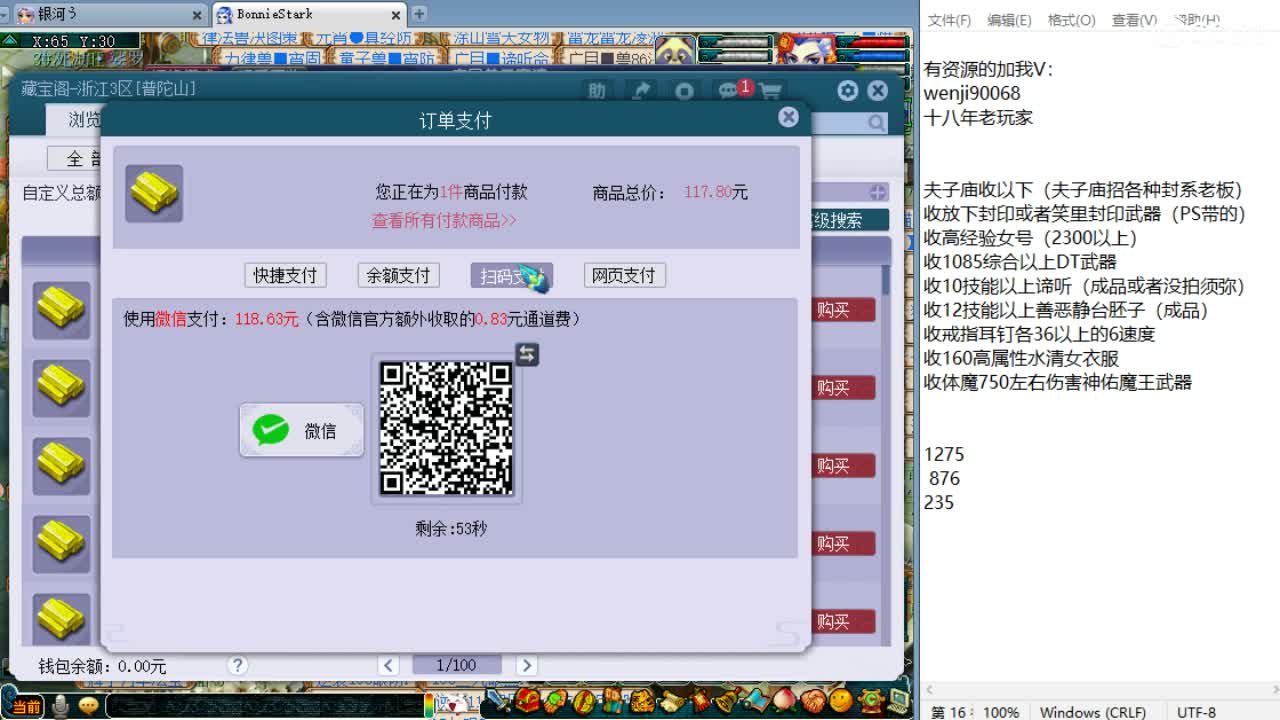Viewport: 1280px width, 720px height.
Task: Click the sword icon in game toolbar
Action: (496, 700)
